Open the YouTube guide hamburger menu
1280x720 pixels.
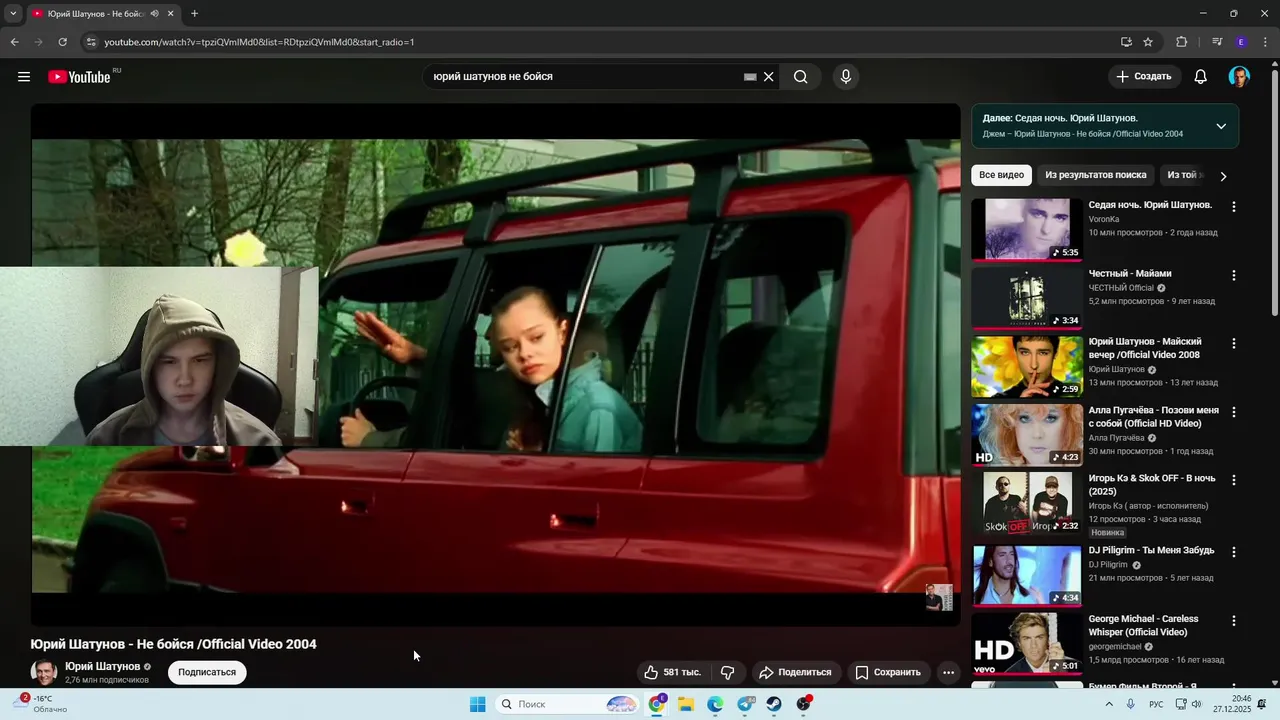24,77
